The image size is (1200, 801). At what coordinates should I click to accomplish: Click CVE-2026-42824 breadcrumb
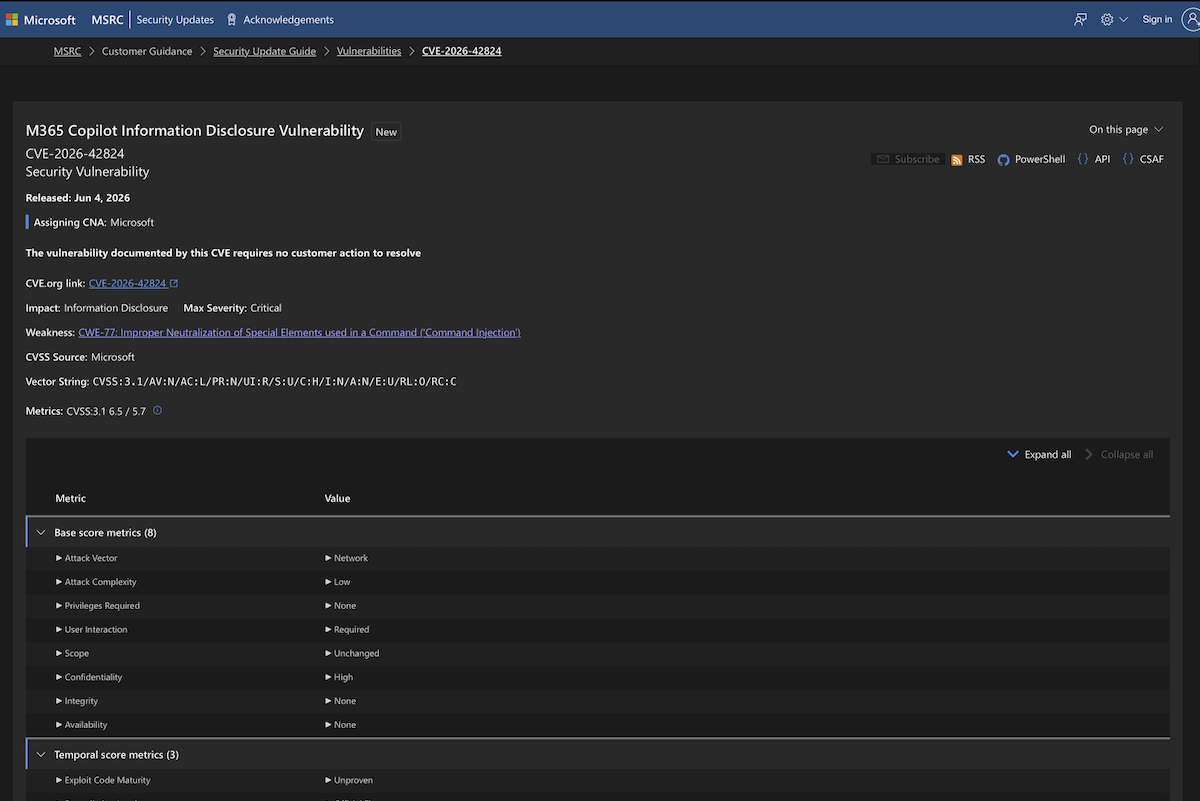[462, 51]
